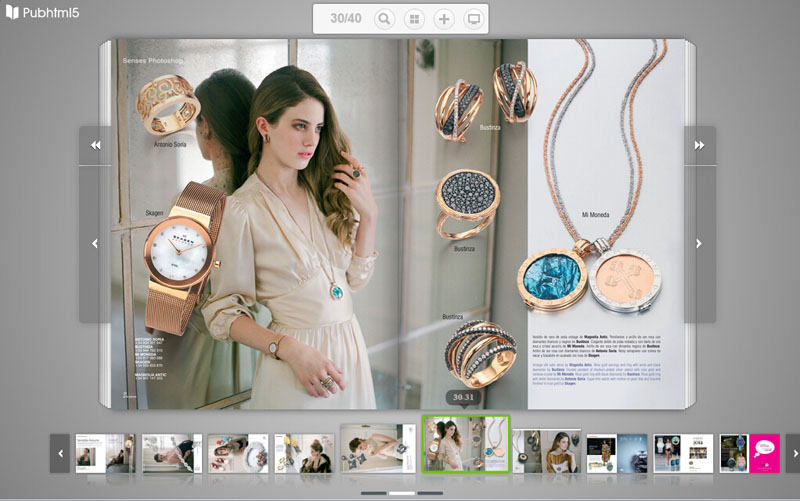The image size is (800, 501).
Task: Click the plus zoom-in icon
Action: click(x=444, y=19)
